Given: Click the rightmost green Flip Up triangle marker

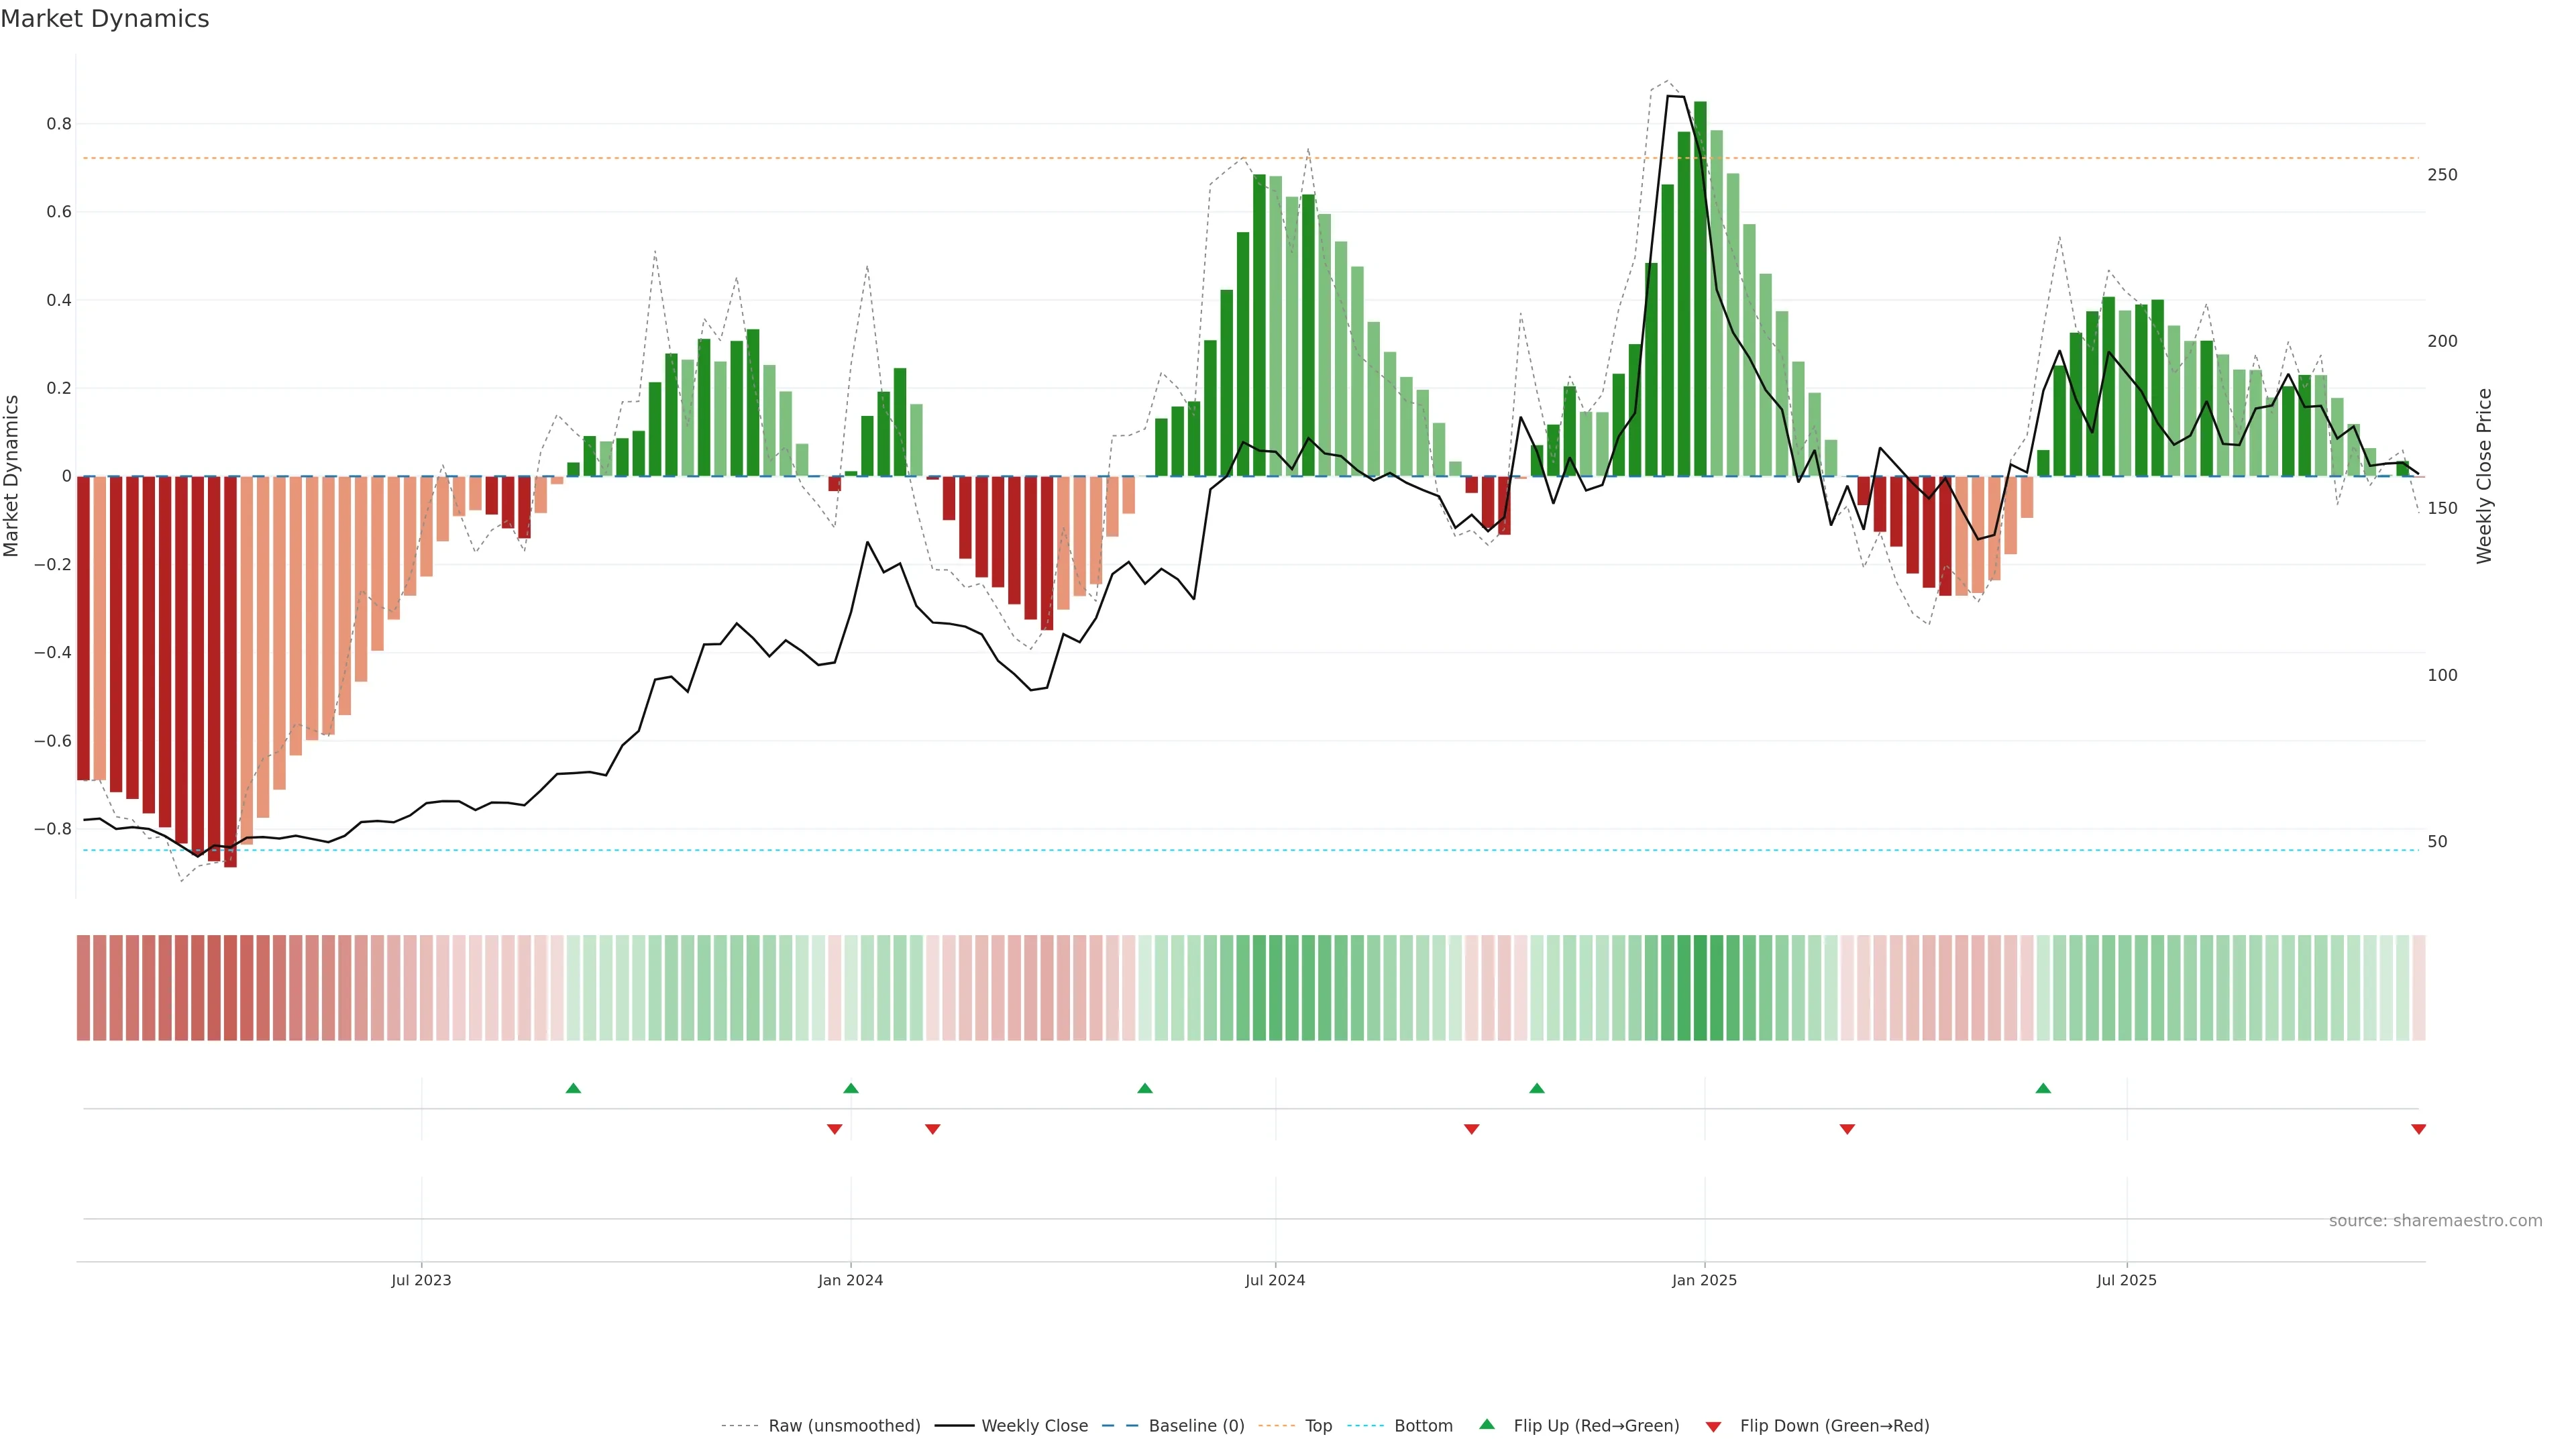Looking at the screenshot, I should click(2043, 1088).
